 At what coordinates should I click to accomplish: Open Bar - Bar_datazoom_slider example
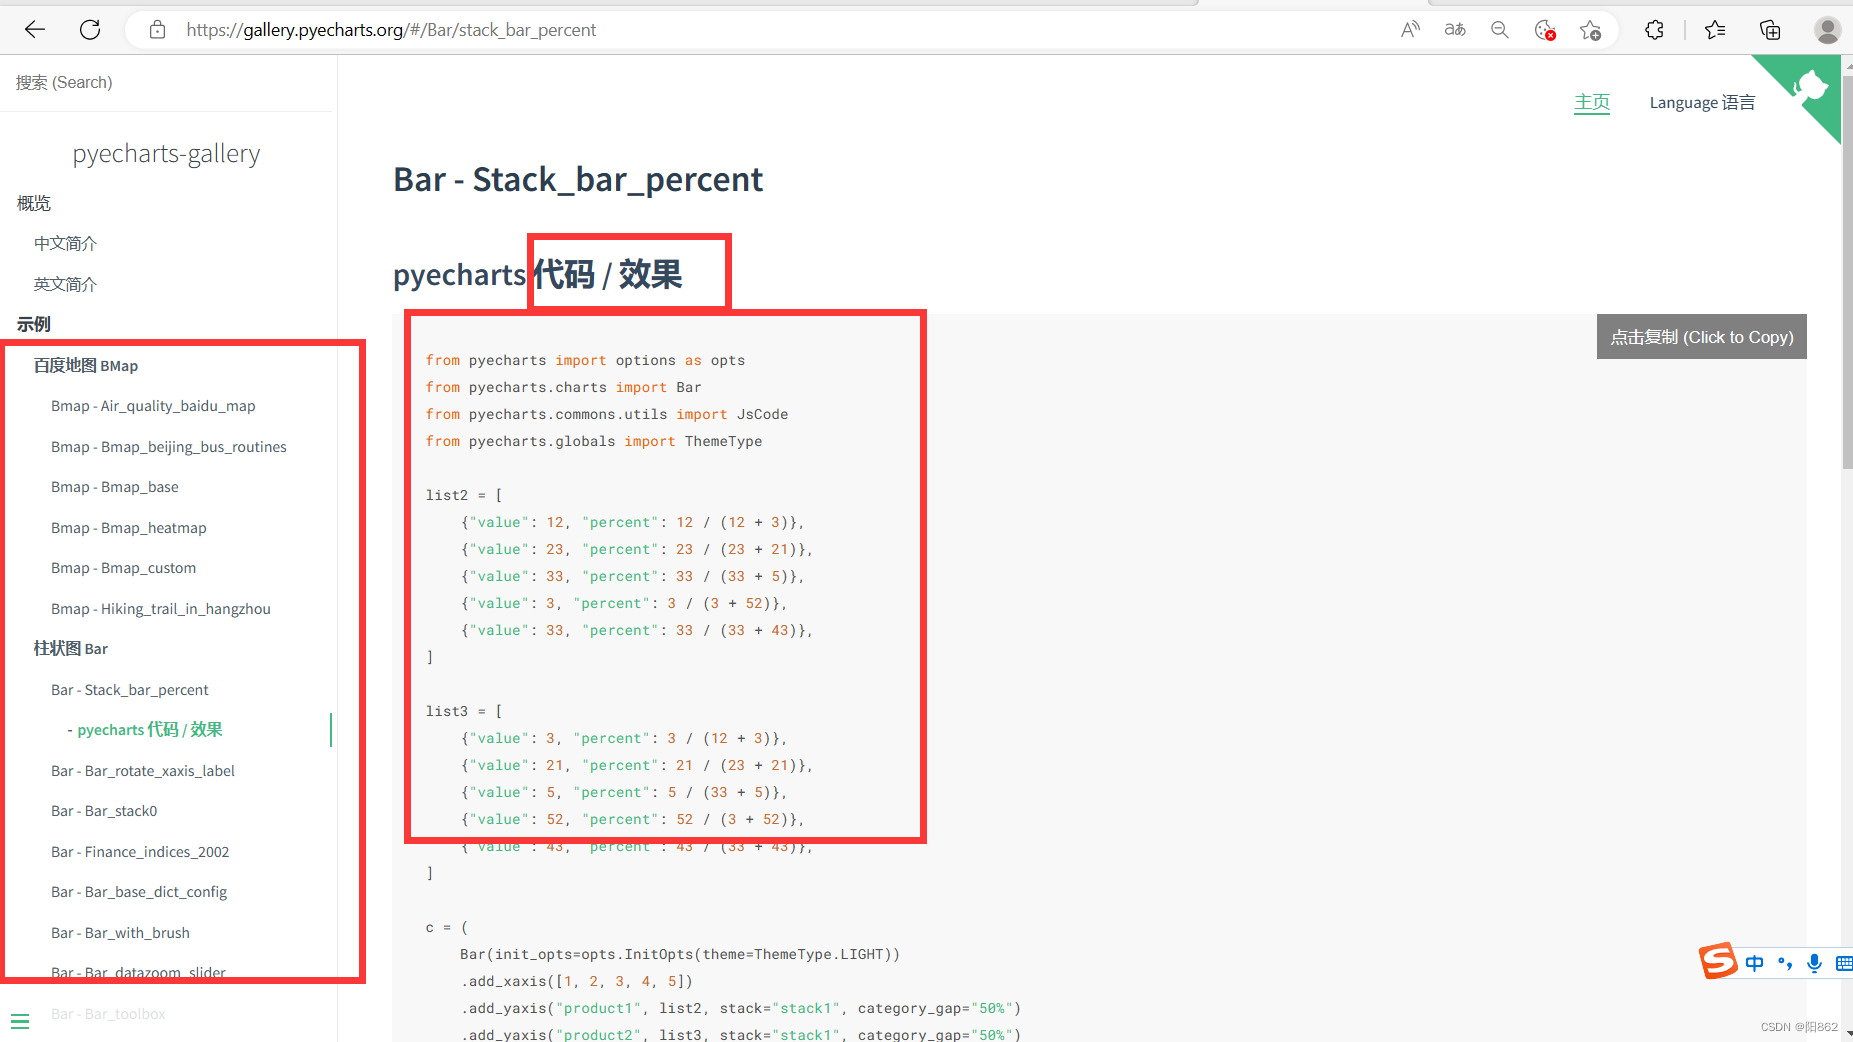(138, 973)
